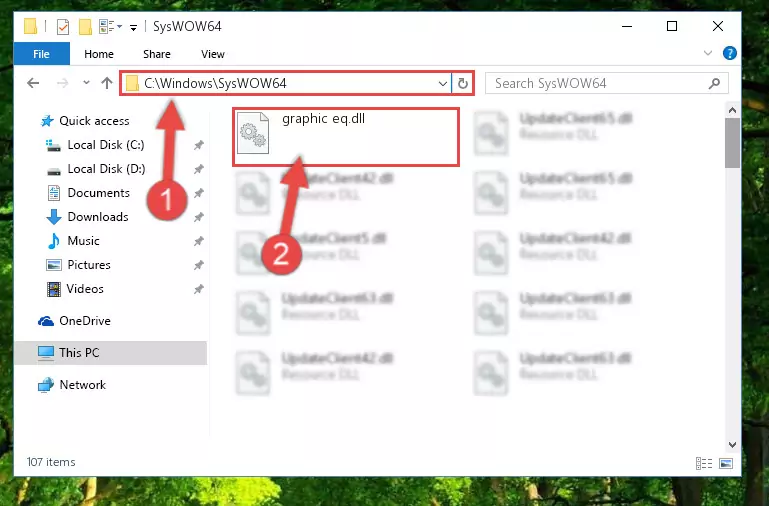Click the graphic eq.dll file icon
The image size is (769, 506).
pos(253,133)
